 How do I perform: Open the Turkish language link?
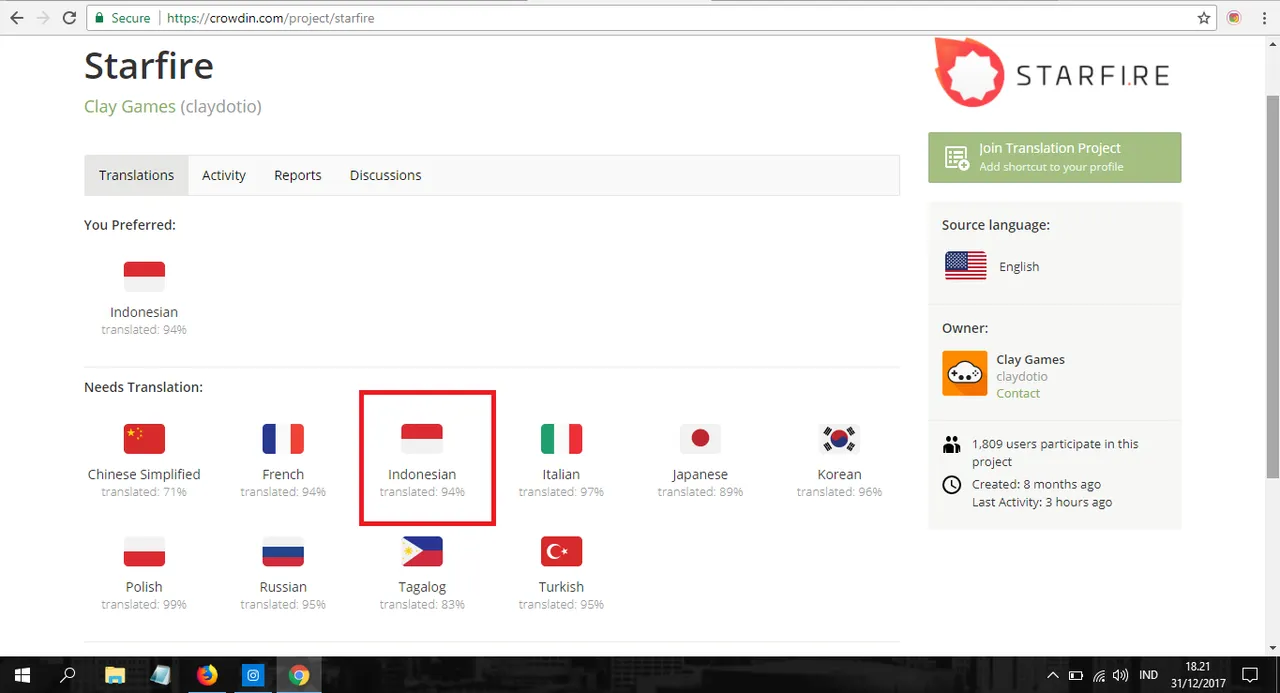click(x=561, y=587)
